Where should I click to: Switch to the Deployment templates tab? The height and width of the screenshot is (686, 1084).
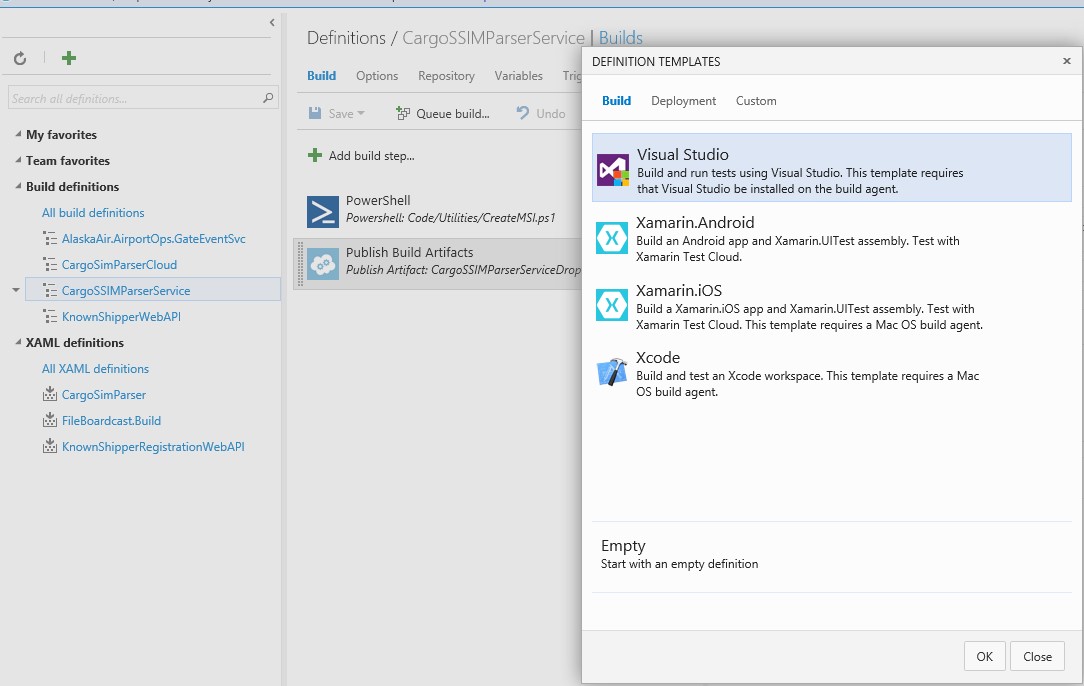(683, 101)
